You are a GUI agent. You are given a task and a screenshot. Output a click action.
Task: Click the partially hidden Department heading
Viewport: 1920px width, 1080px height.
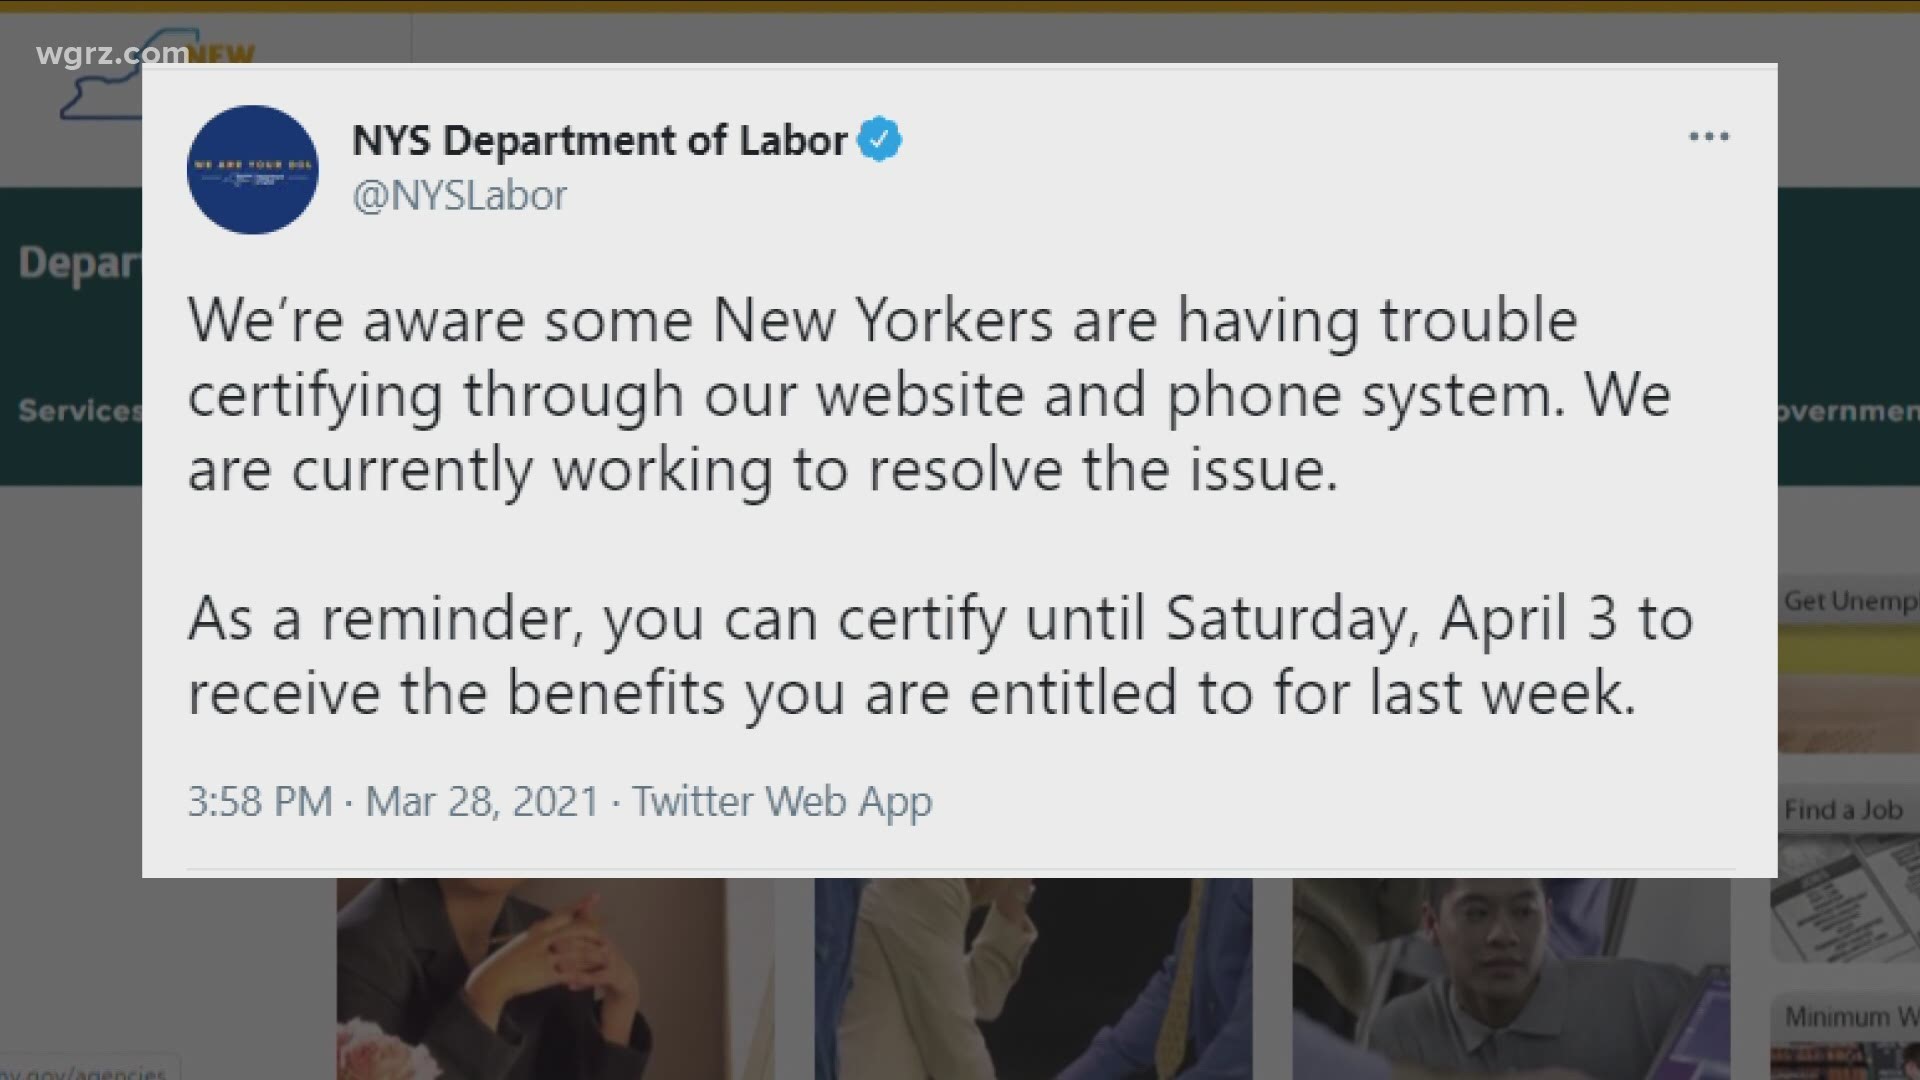[x=80, y=263]
